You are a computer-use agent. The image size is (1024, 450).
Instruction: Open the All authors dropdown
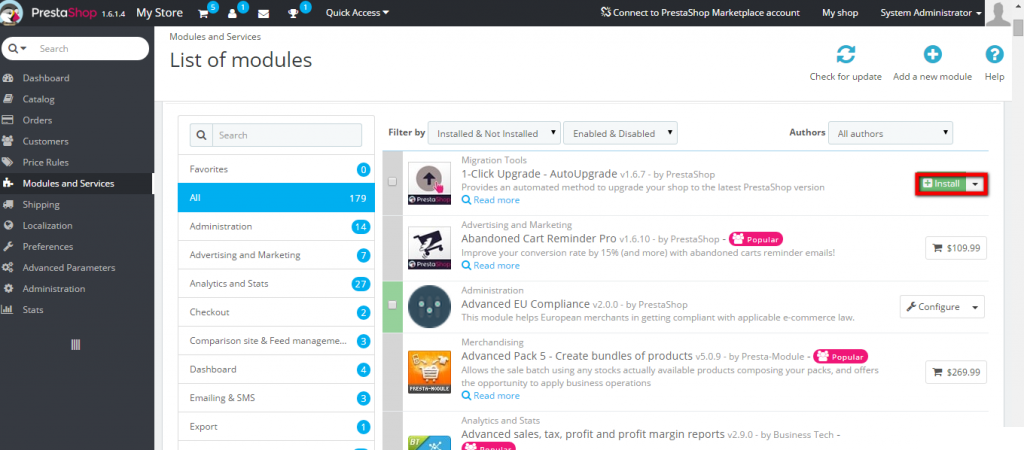click(x=890, y=133)
